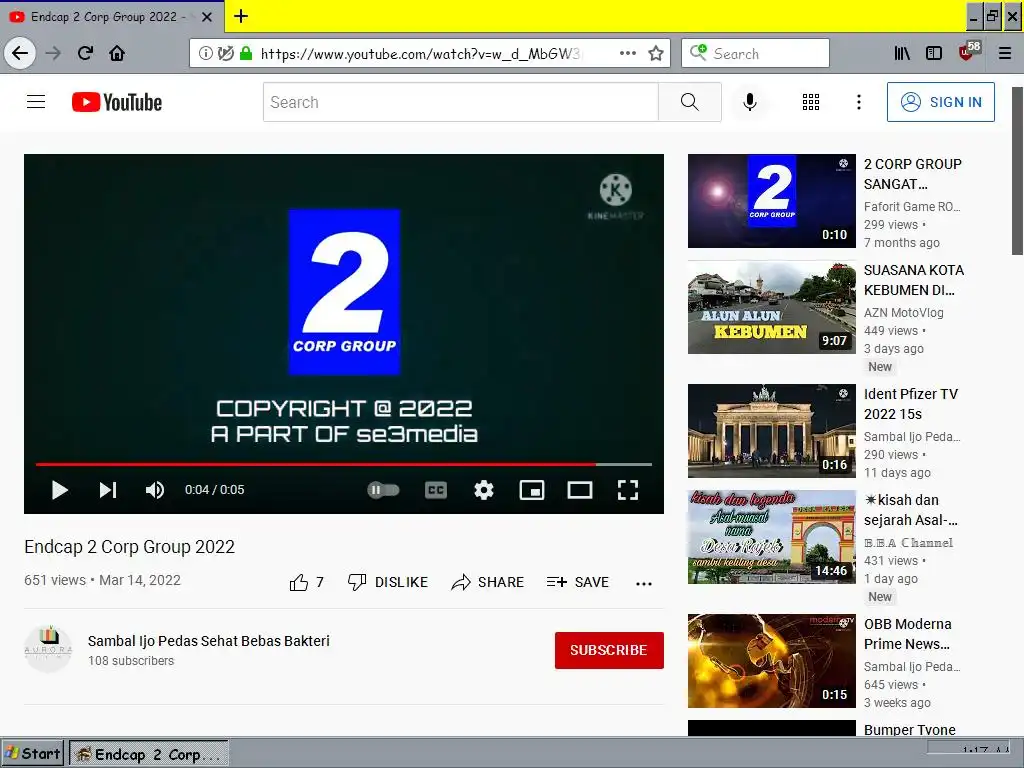
Task: Reload the current page
Action: (x=85, y=53)
